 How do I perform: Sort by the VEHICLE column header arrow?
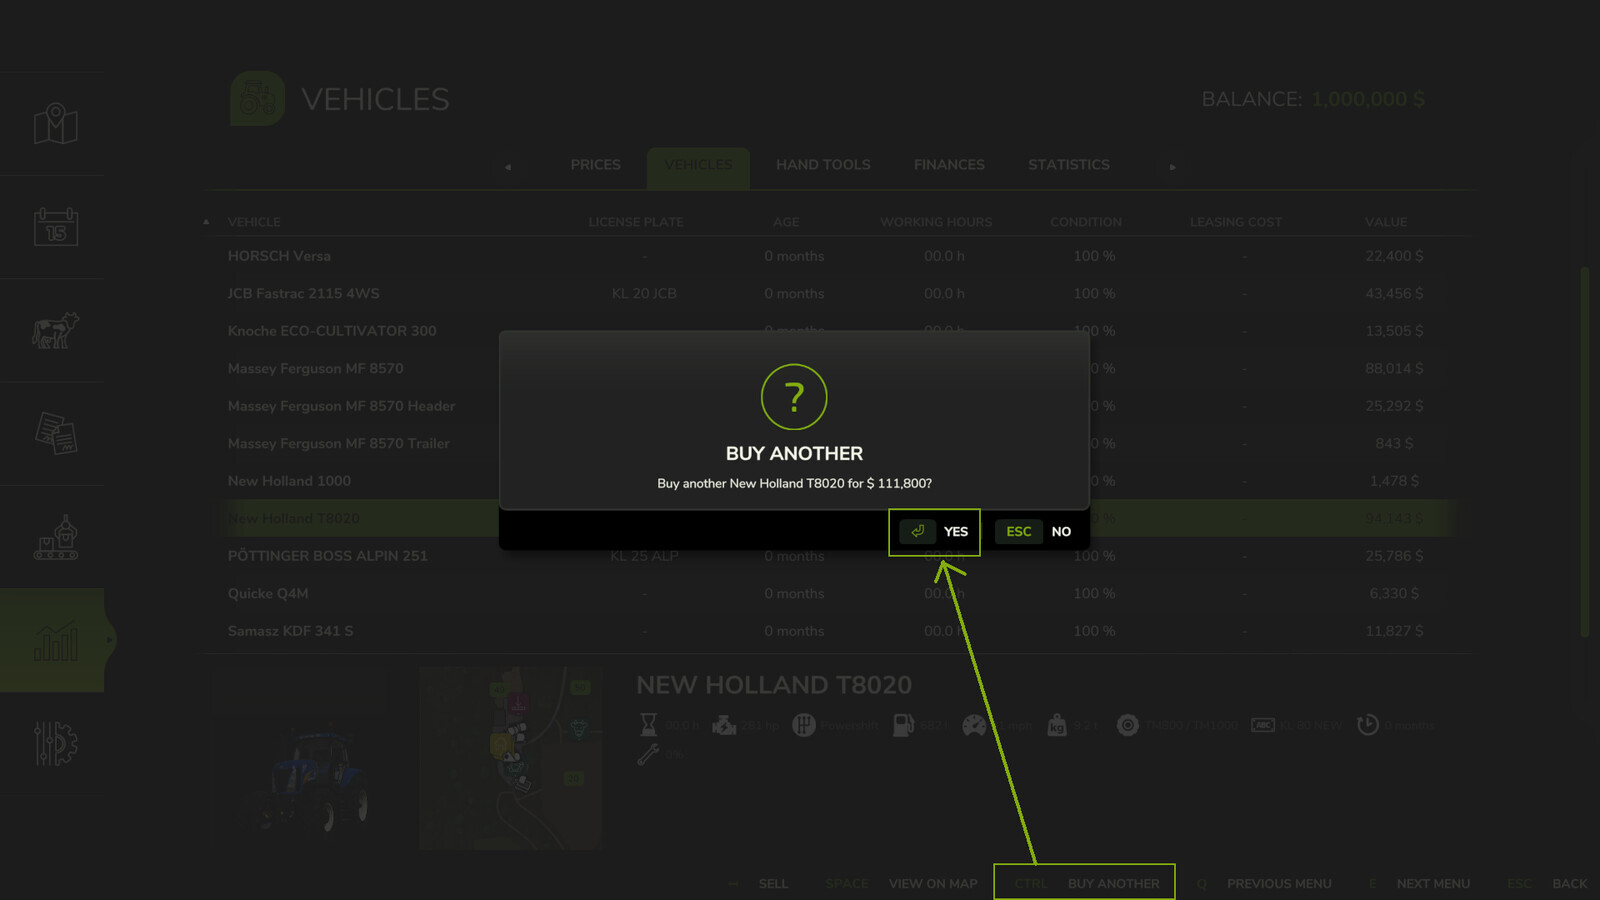point(206,222)
